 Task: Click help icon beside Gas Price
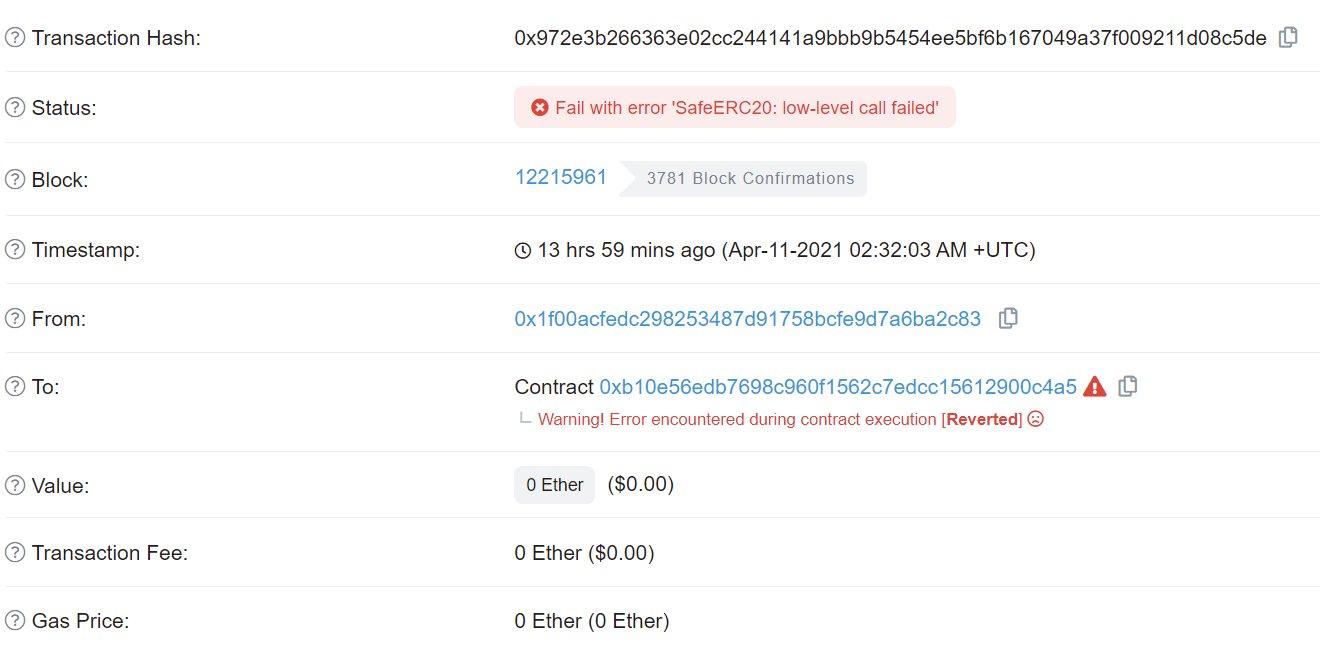click(15, 621)
